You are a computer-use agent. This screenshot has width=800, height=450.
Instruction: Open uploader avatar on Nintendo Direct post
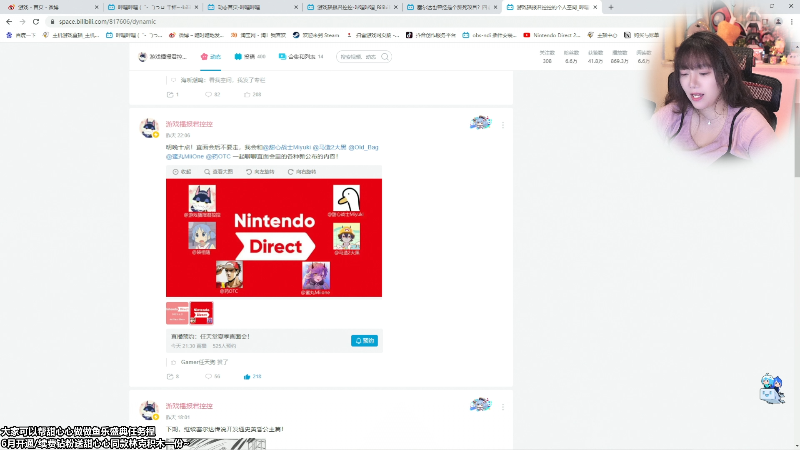coord(149,128)
